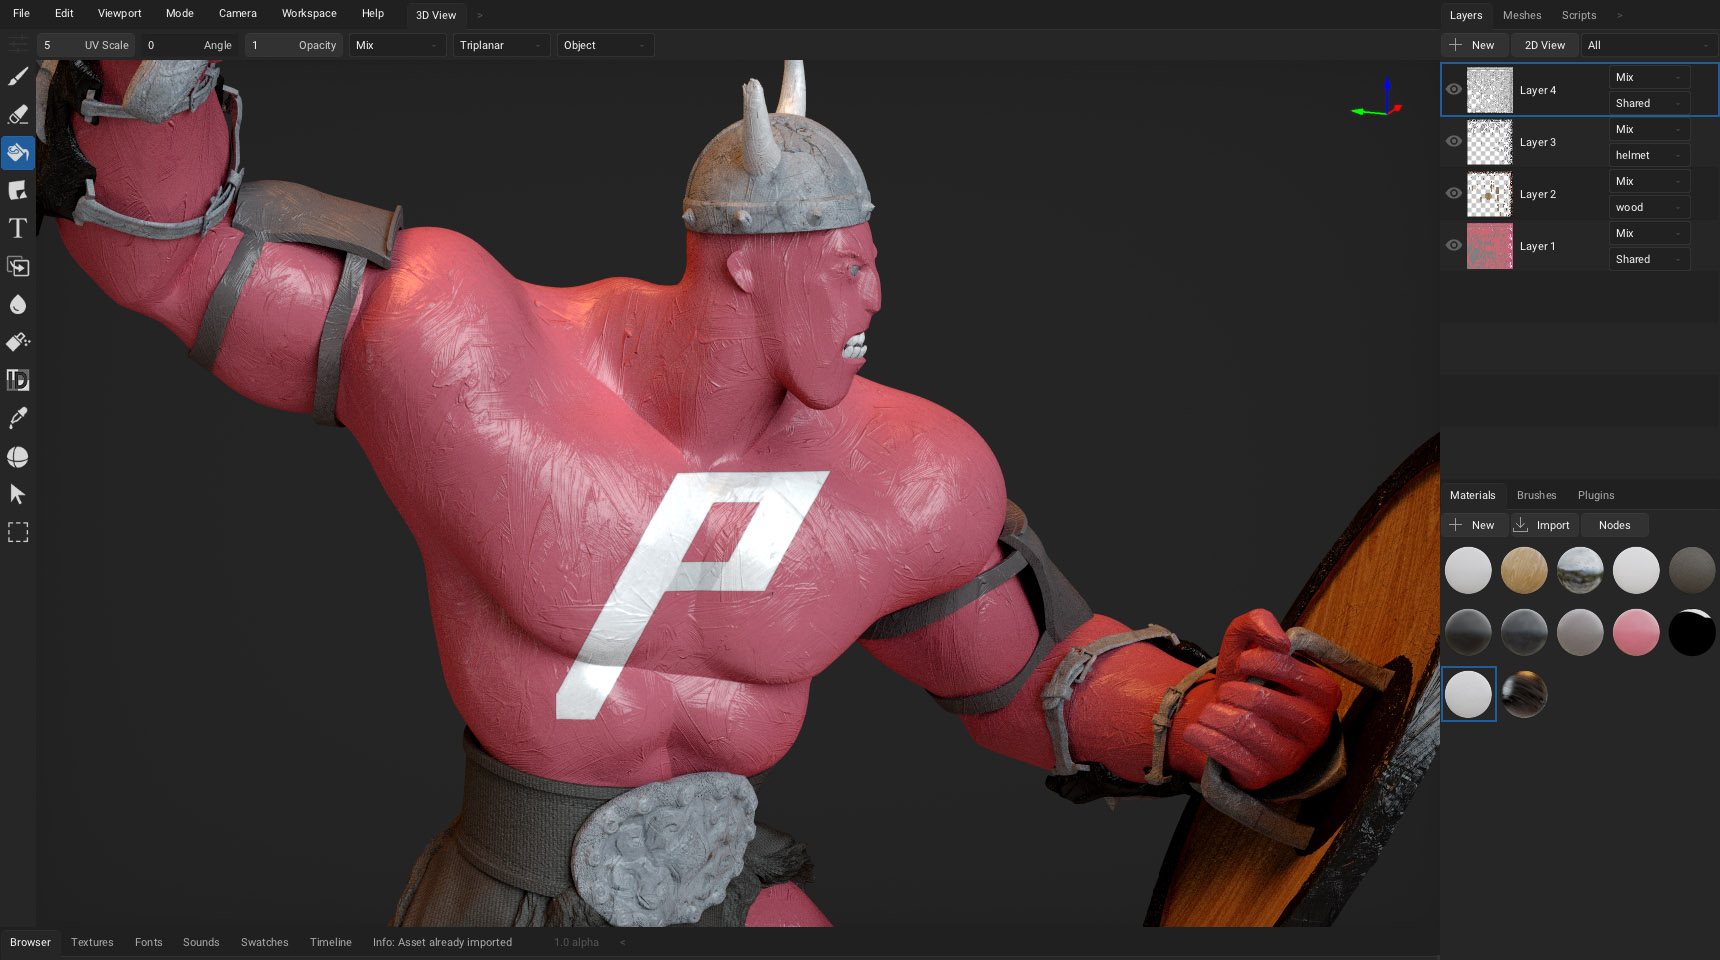The height and width of the screenshot is (960, 1720).
Task: Create a new material with the Materials New button
Action: (1473, 525)
